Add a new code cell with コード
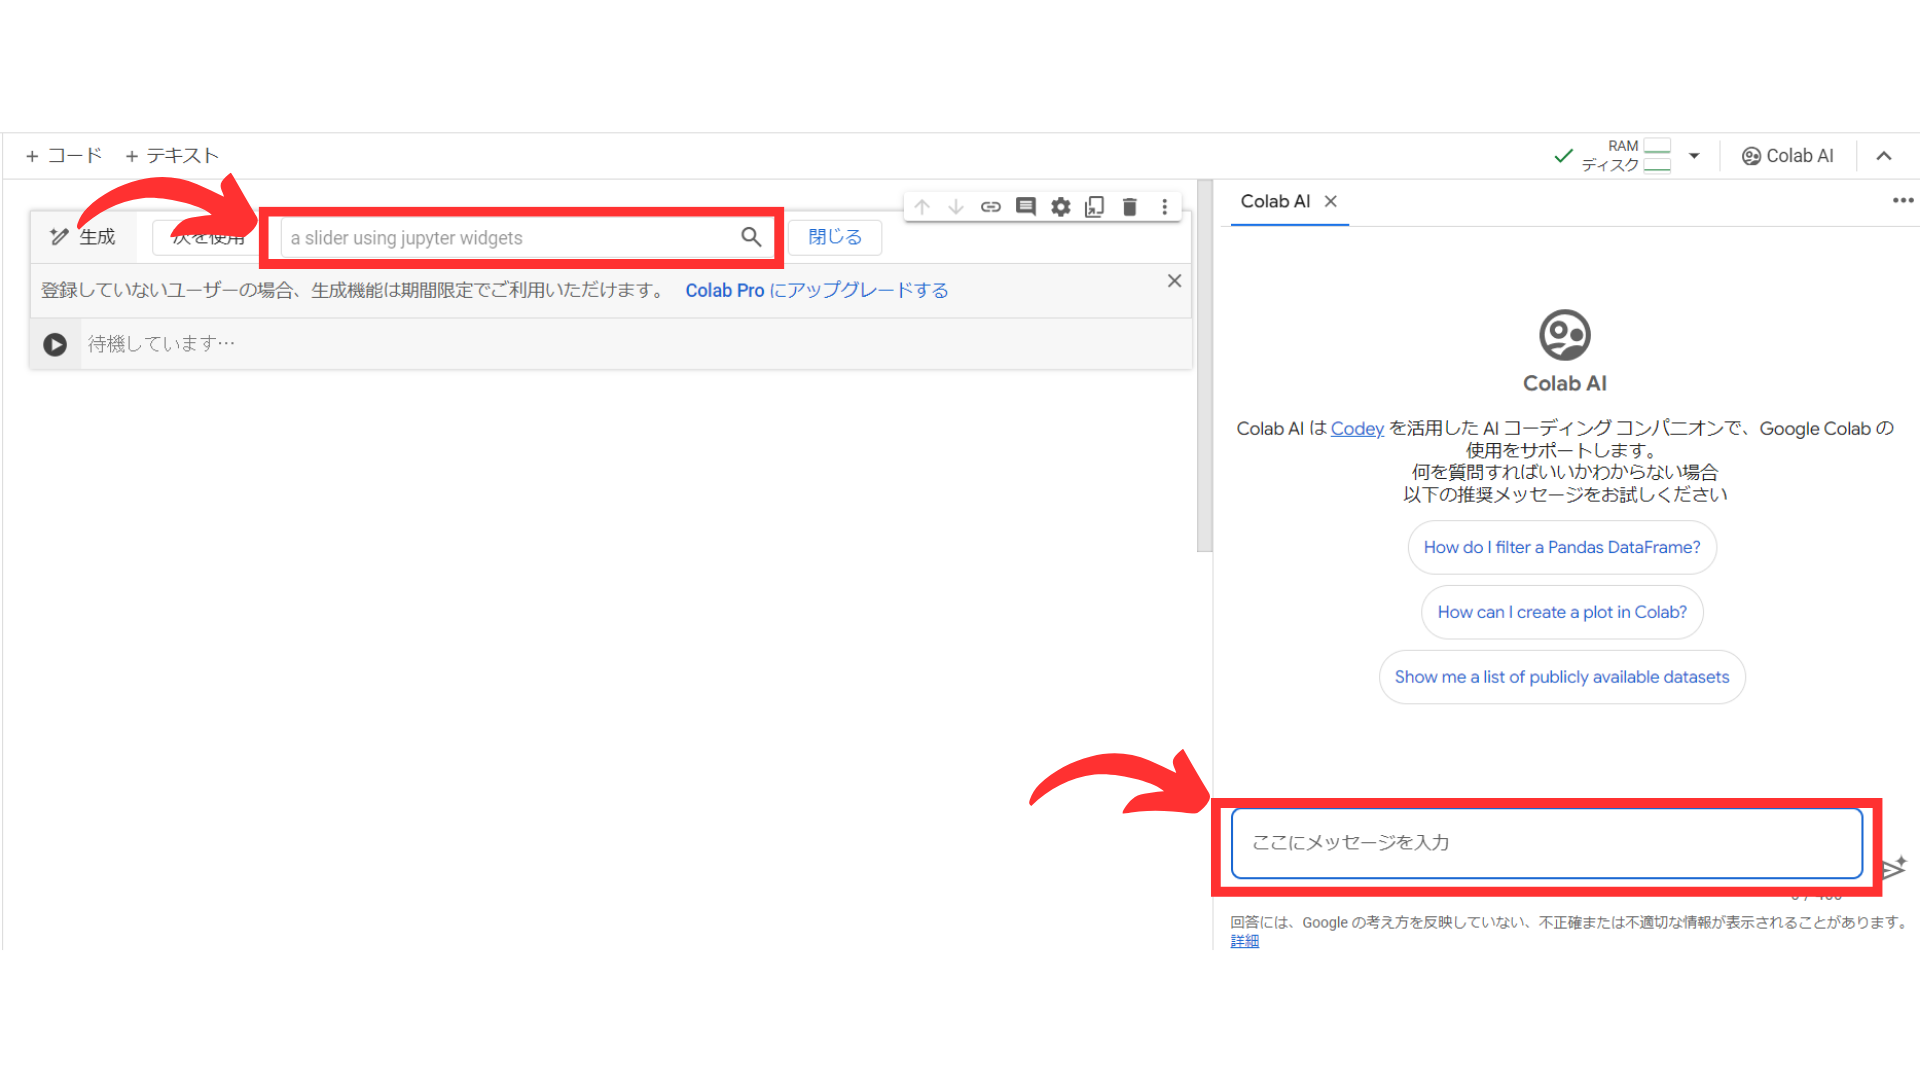Screen dimensions: 1920x1080 tap(63, 155)
